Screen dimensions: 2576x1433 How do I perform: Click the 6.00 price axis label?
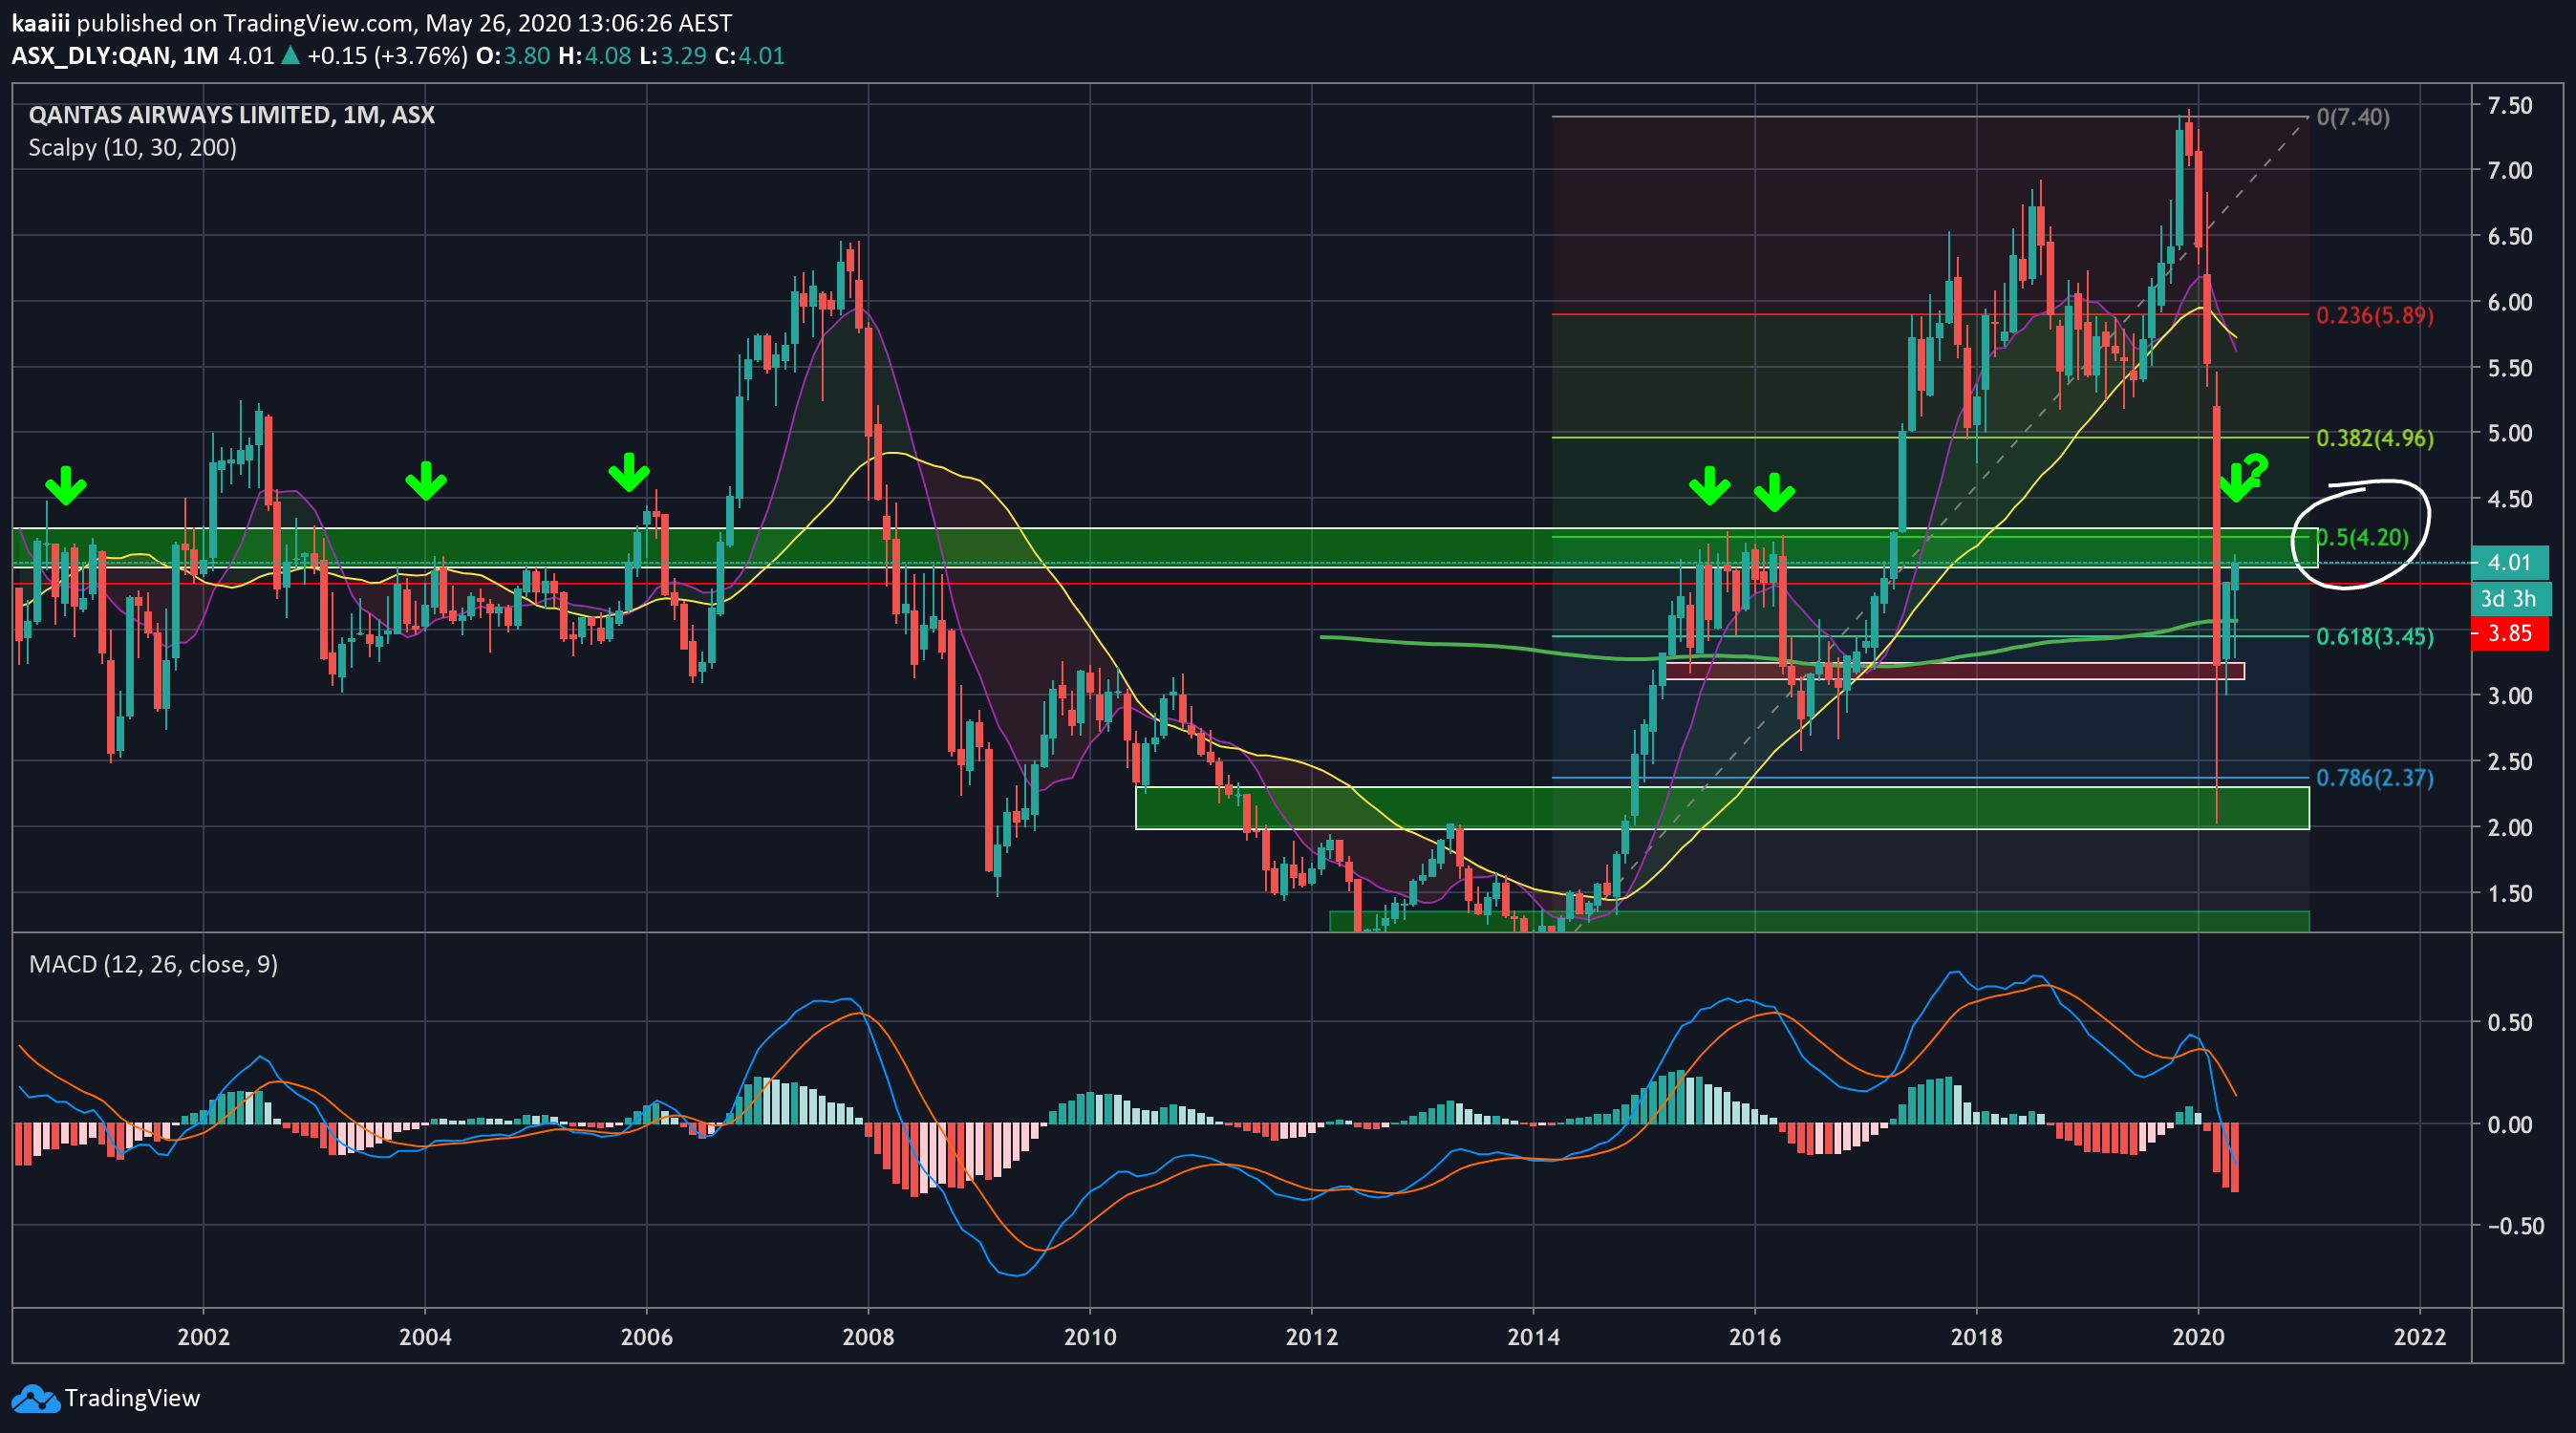2510,302
